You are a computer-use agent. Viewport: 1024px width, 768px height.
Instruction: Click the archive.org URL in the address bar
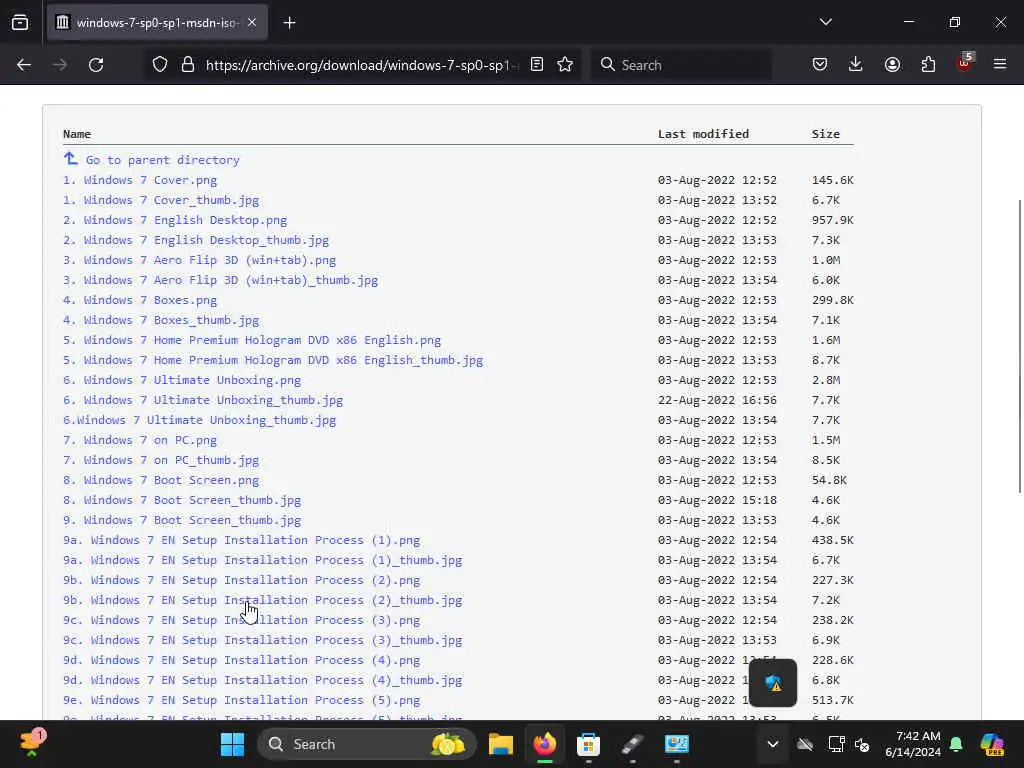coord(362,65)
